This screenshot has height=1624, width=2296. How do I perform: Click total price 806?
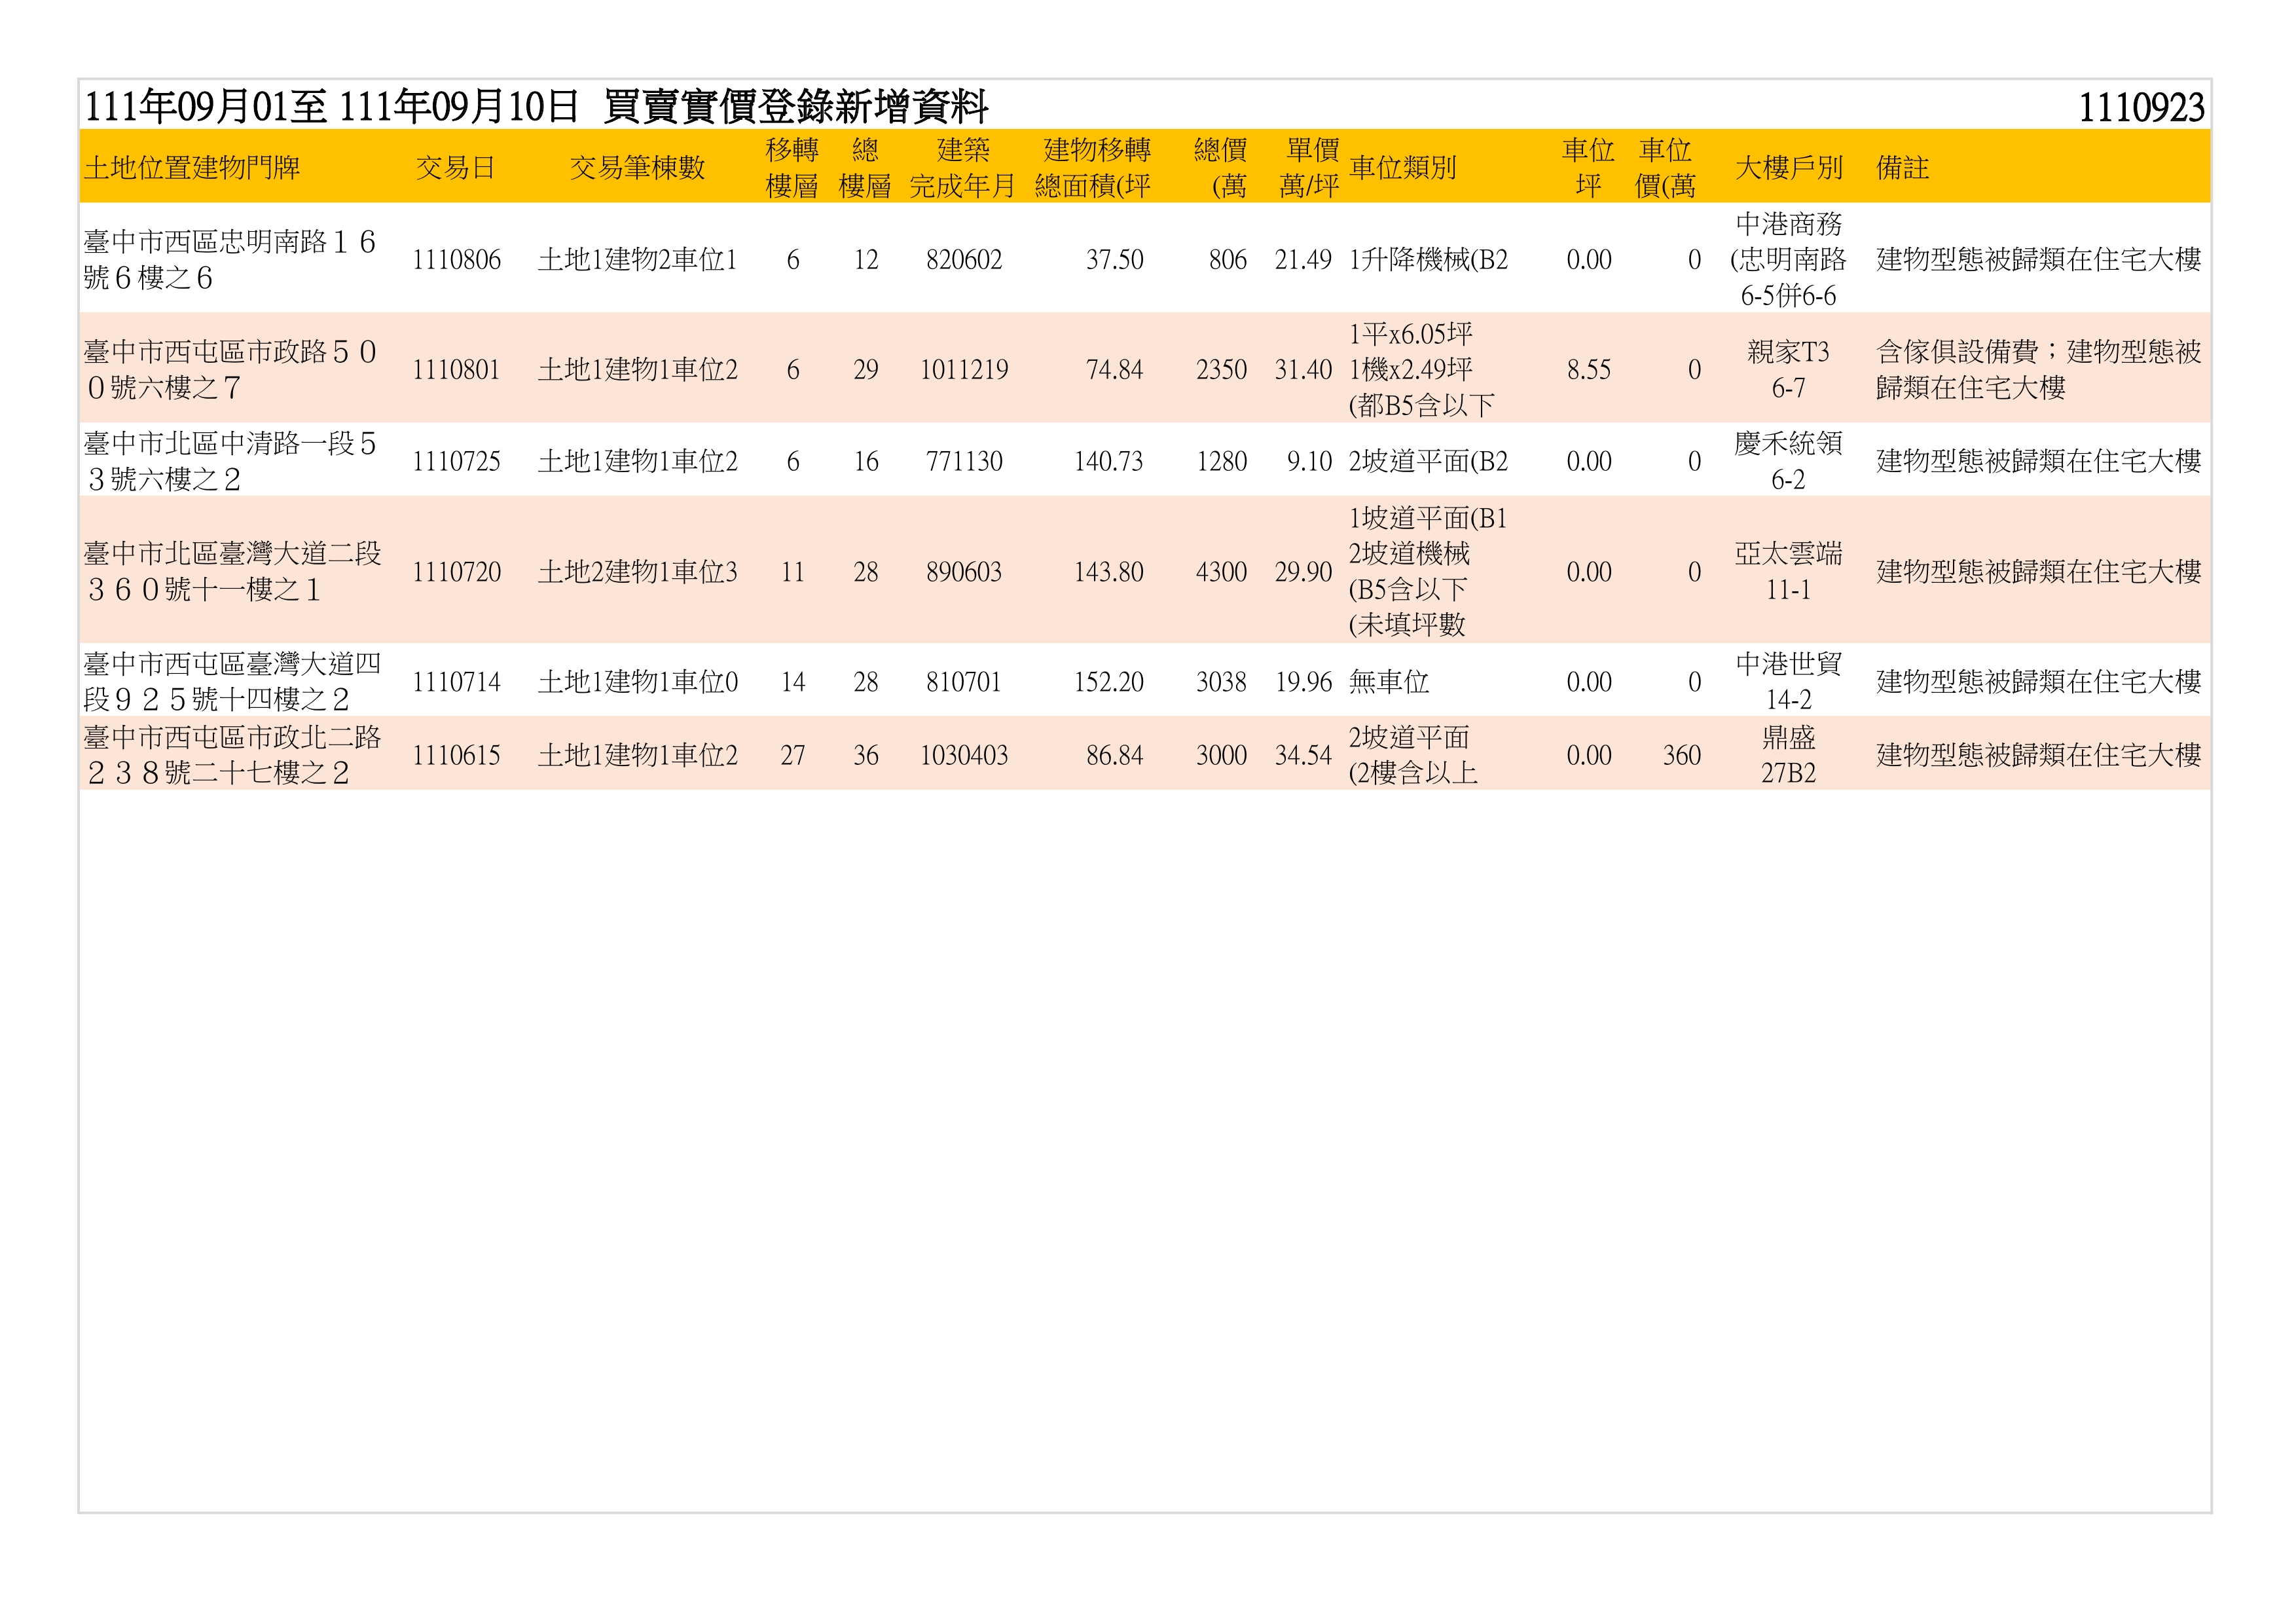[x=1228, y=260]
